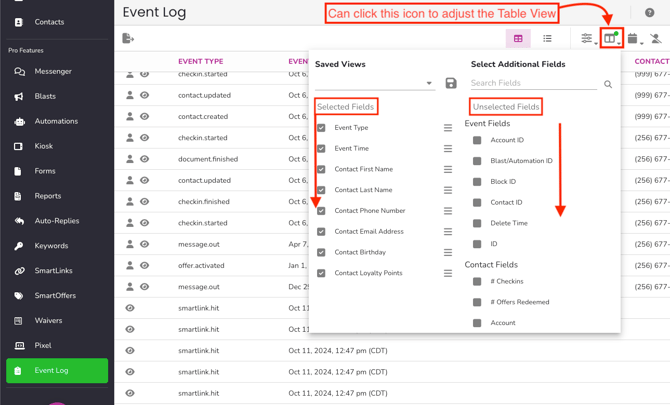This screenshot has width=670, height=405.
Task: Open the table columns view adjuster
Action: (611, 39)
